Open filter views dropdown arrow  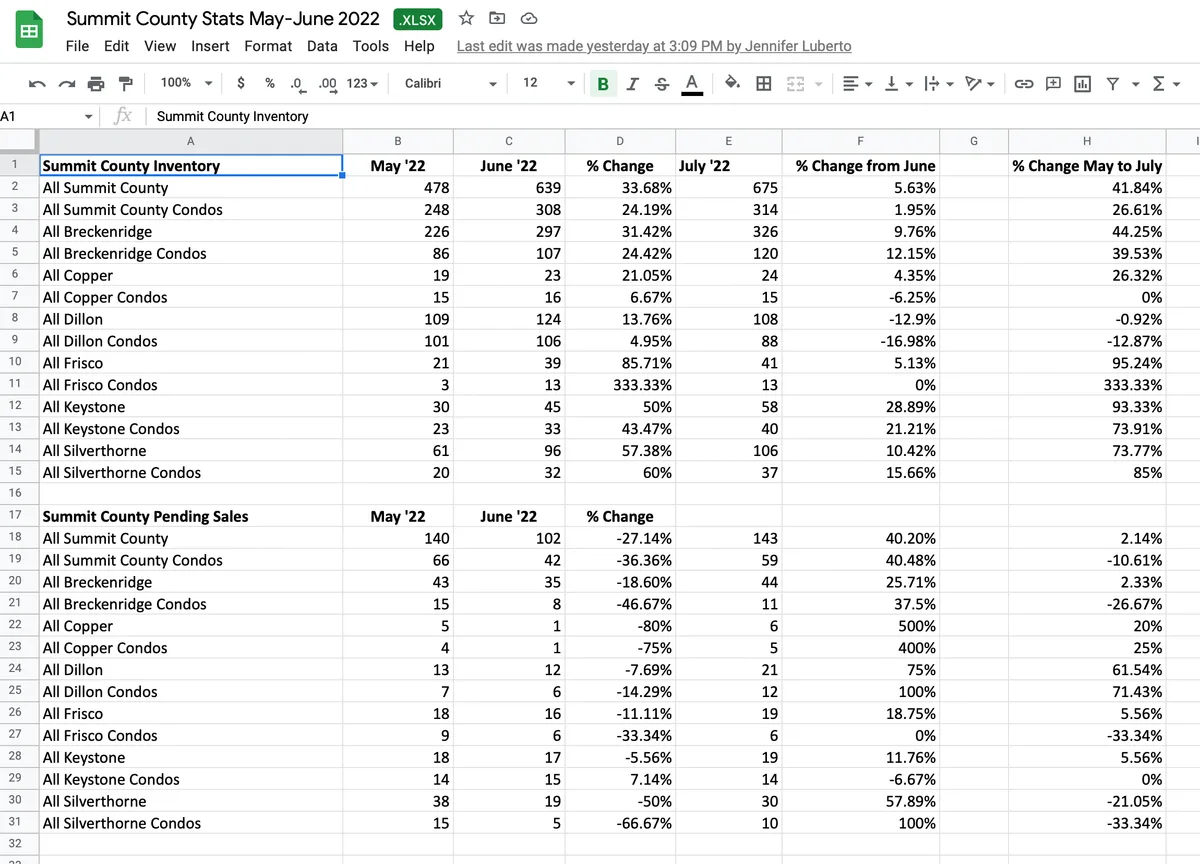pyautogui.click(x=1134, y=84)
